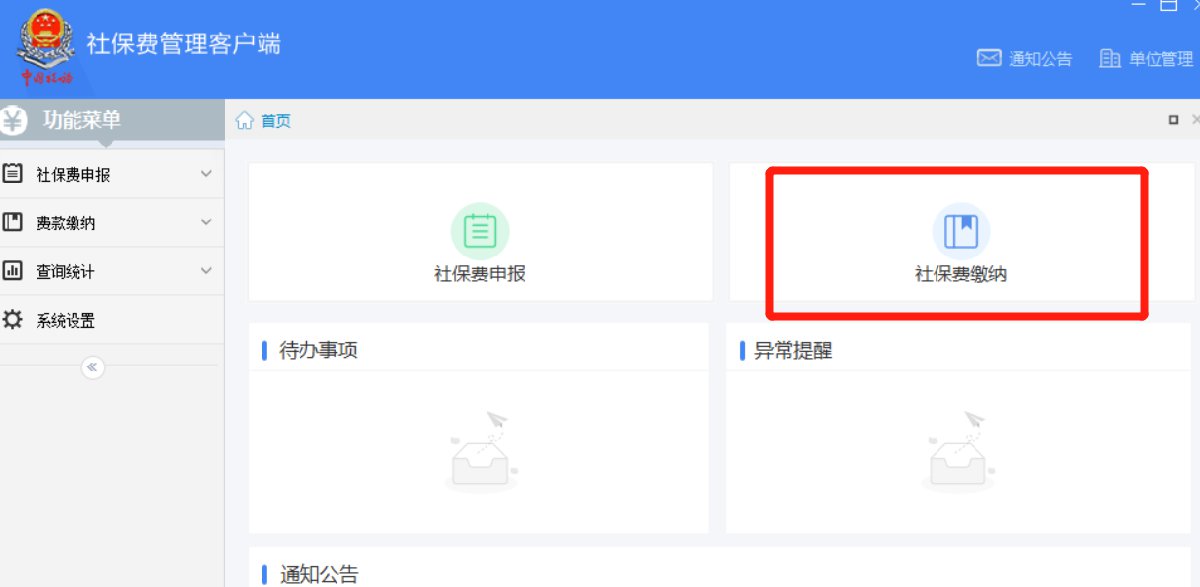
Task: Click the 社保费管理客户端 title text
Action: (x=184, y=44)
